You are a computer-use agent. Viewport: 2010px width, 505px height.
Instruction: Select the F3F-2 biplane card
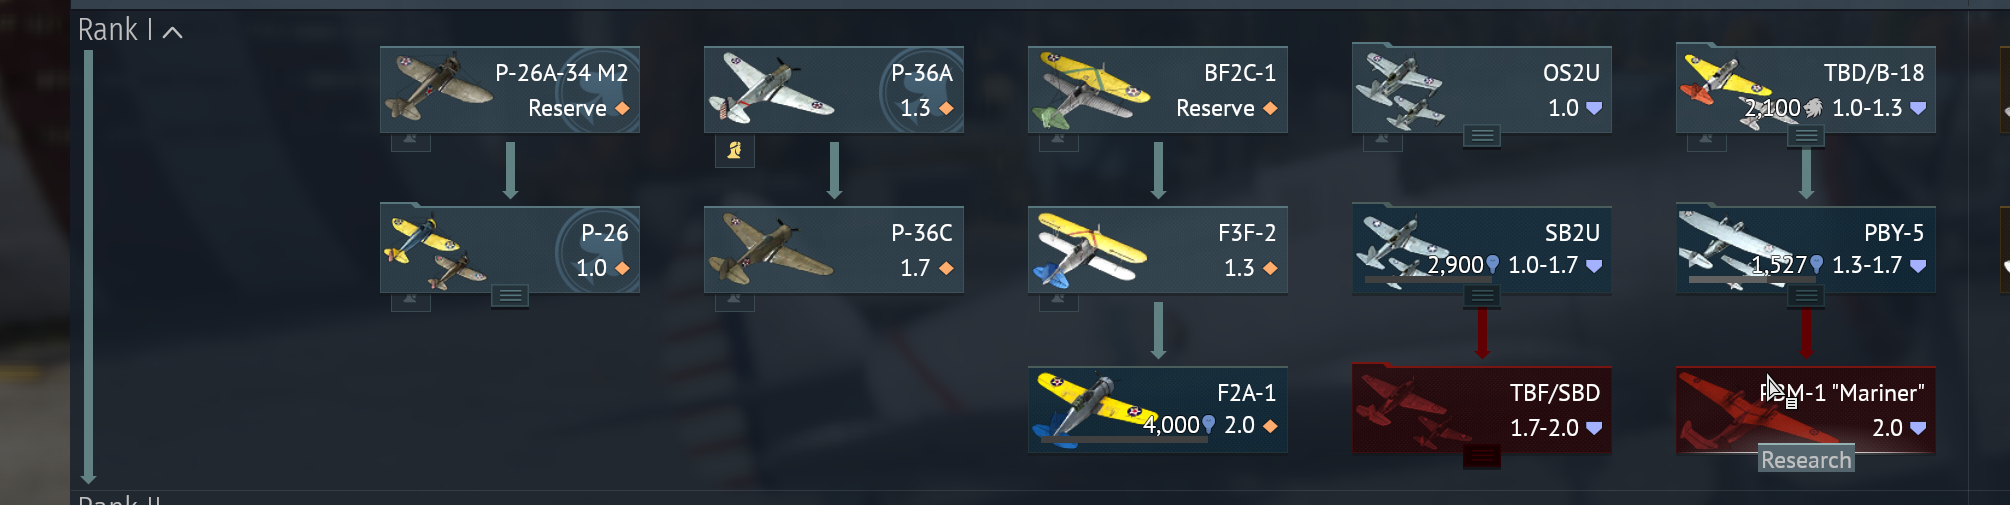pyautogui.click(x=1158, y=250)
